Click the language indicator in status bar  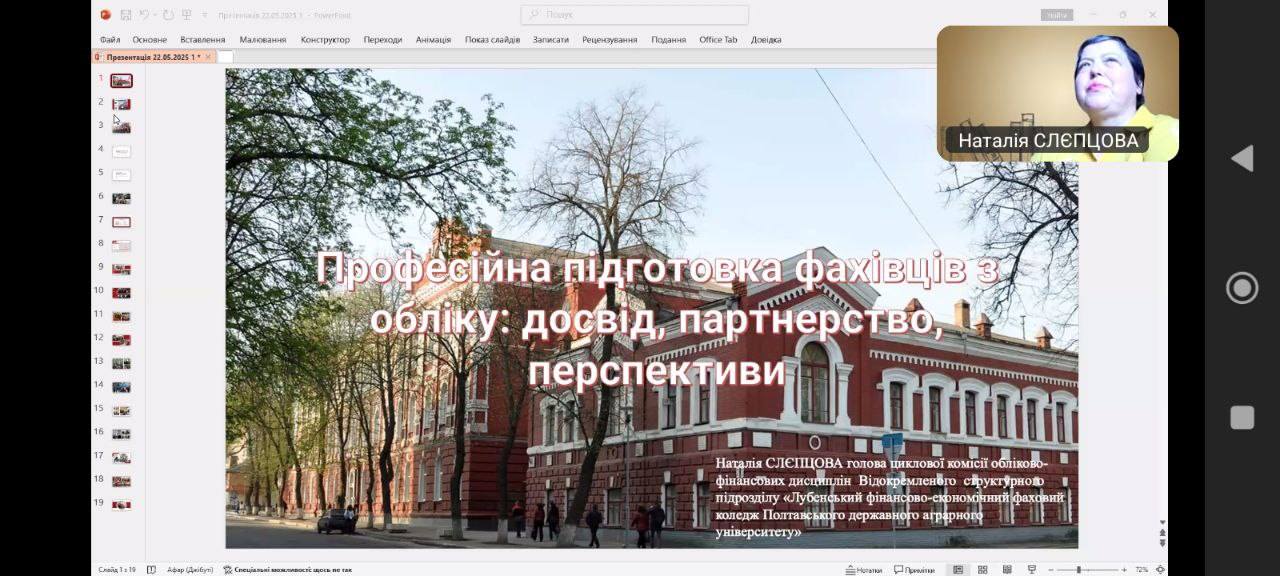[190, 570]
